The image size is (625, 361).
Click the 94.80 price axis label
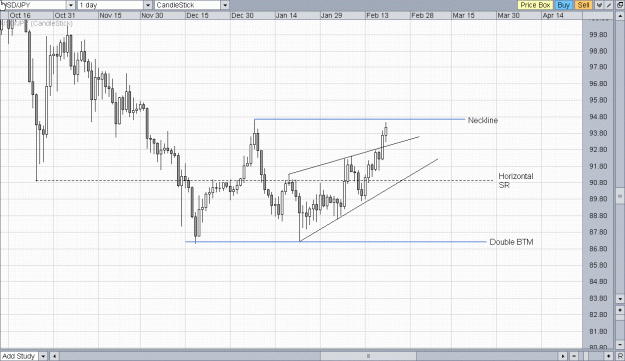[598, 117]
